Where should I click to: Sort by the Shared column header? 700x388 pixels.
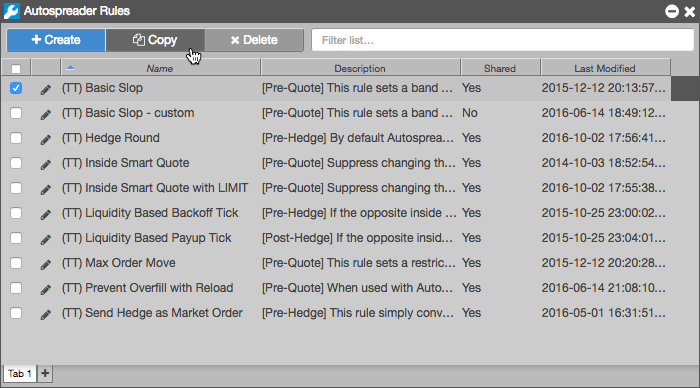pos(500,68)
